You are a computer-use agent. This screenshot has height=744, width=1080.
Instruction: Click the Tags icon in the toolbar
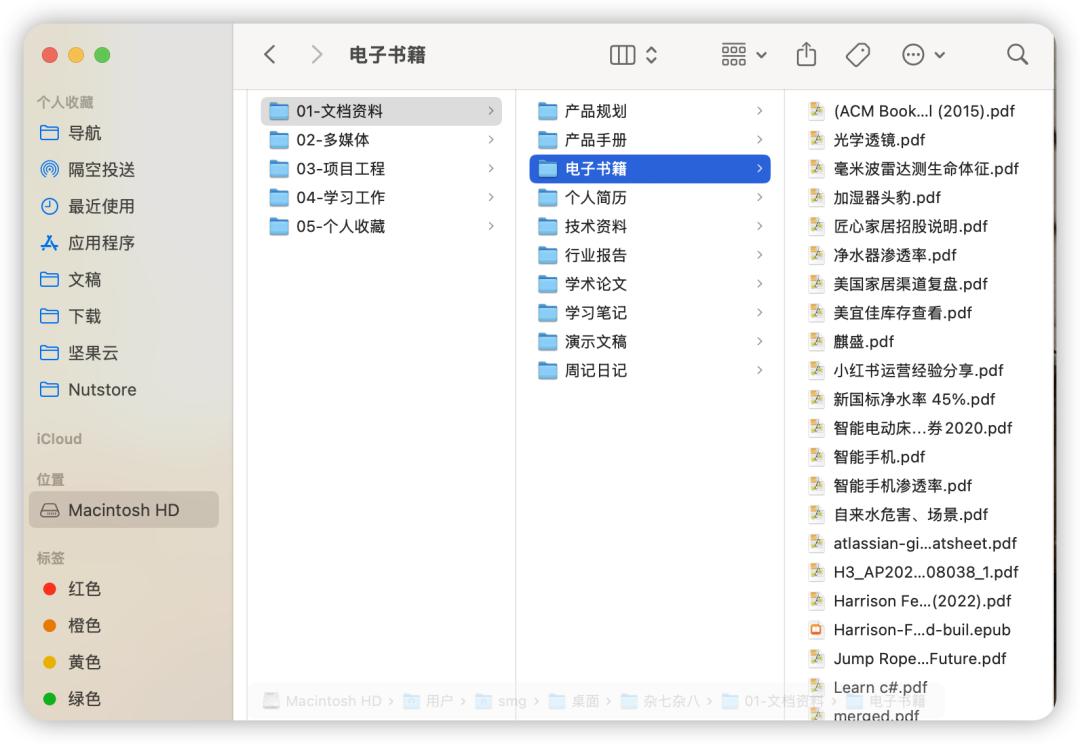857,55
